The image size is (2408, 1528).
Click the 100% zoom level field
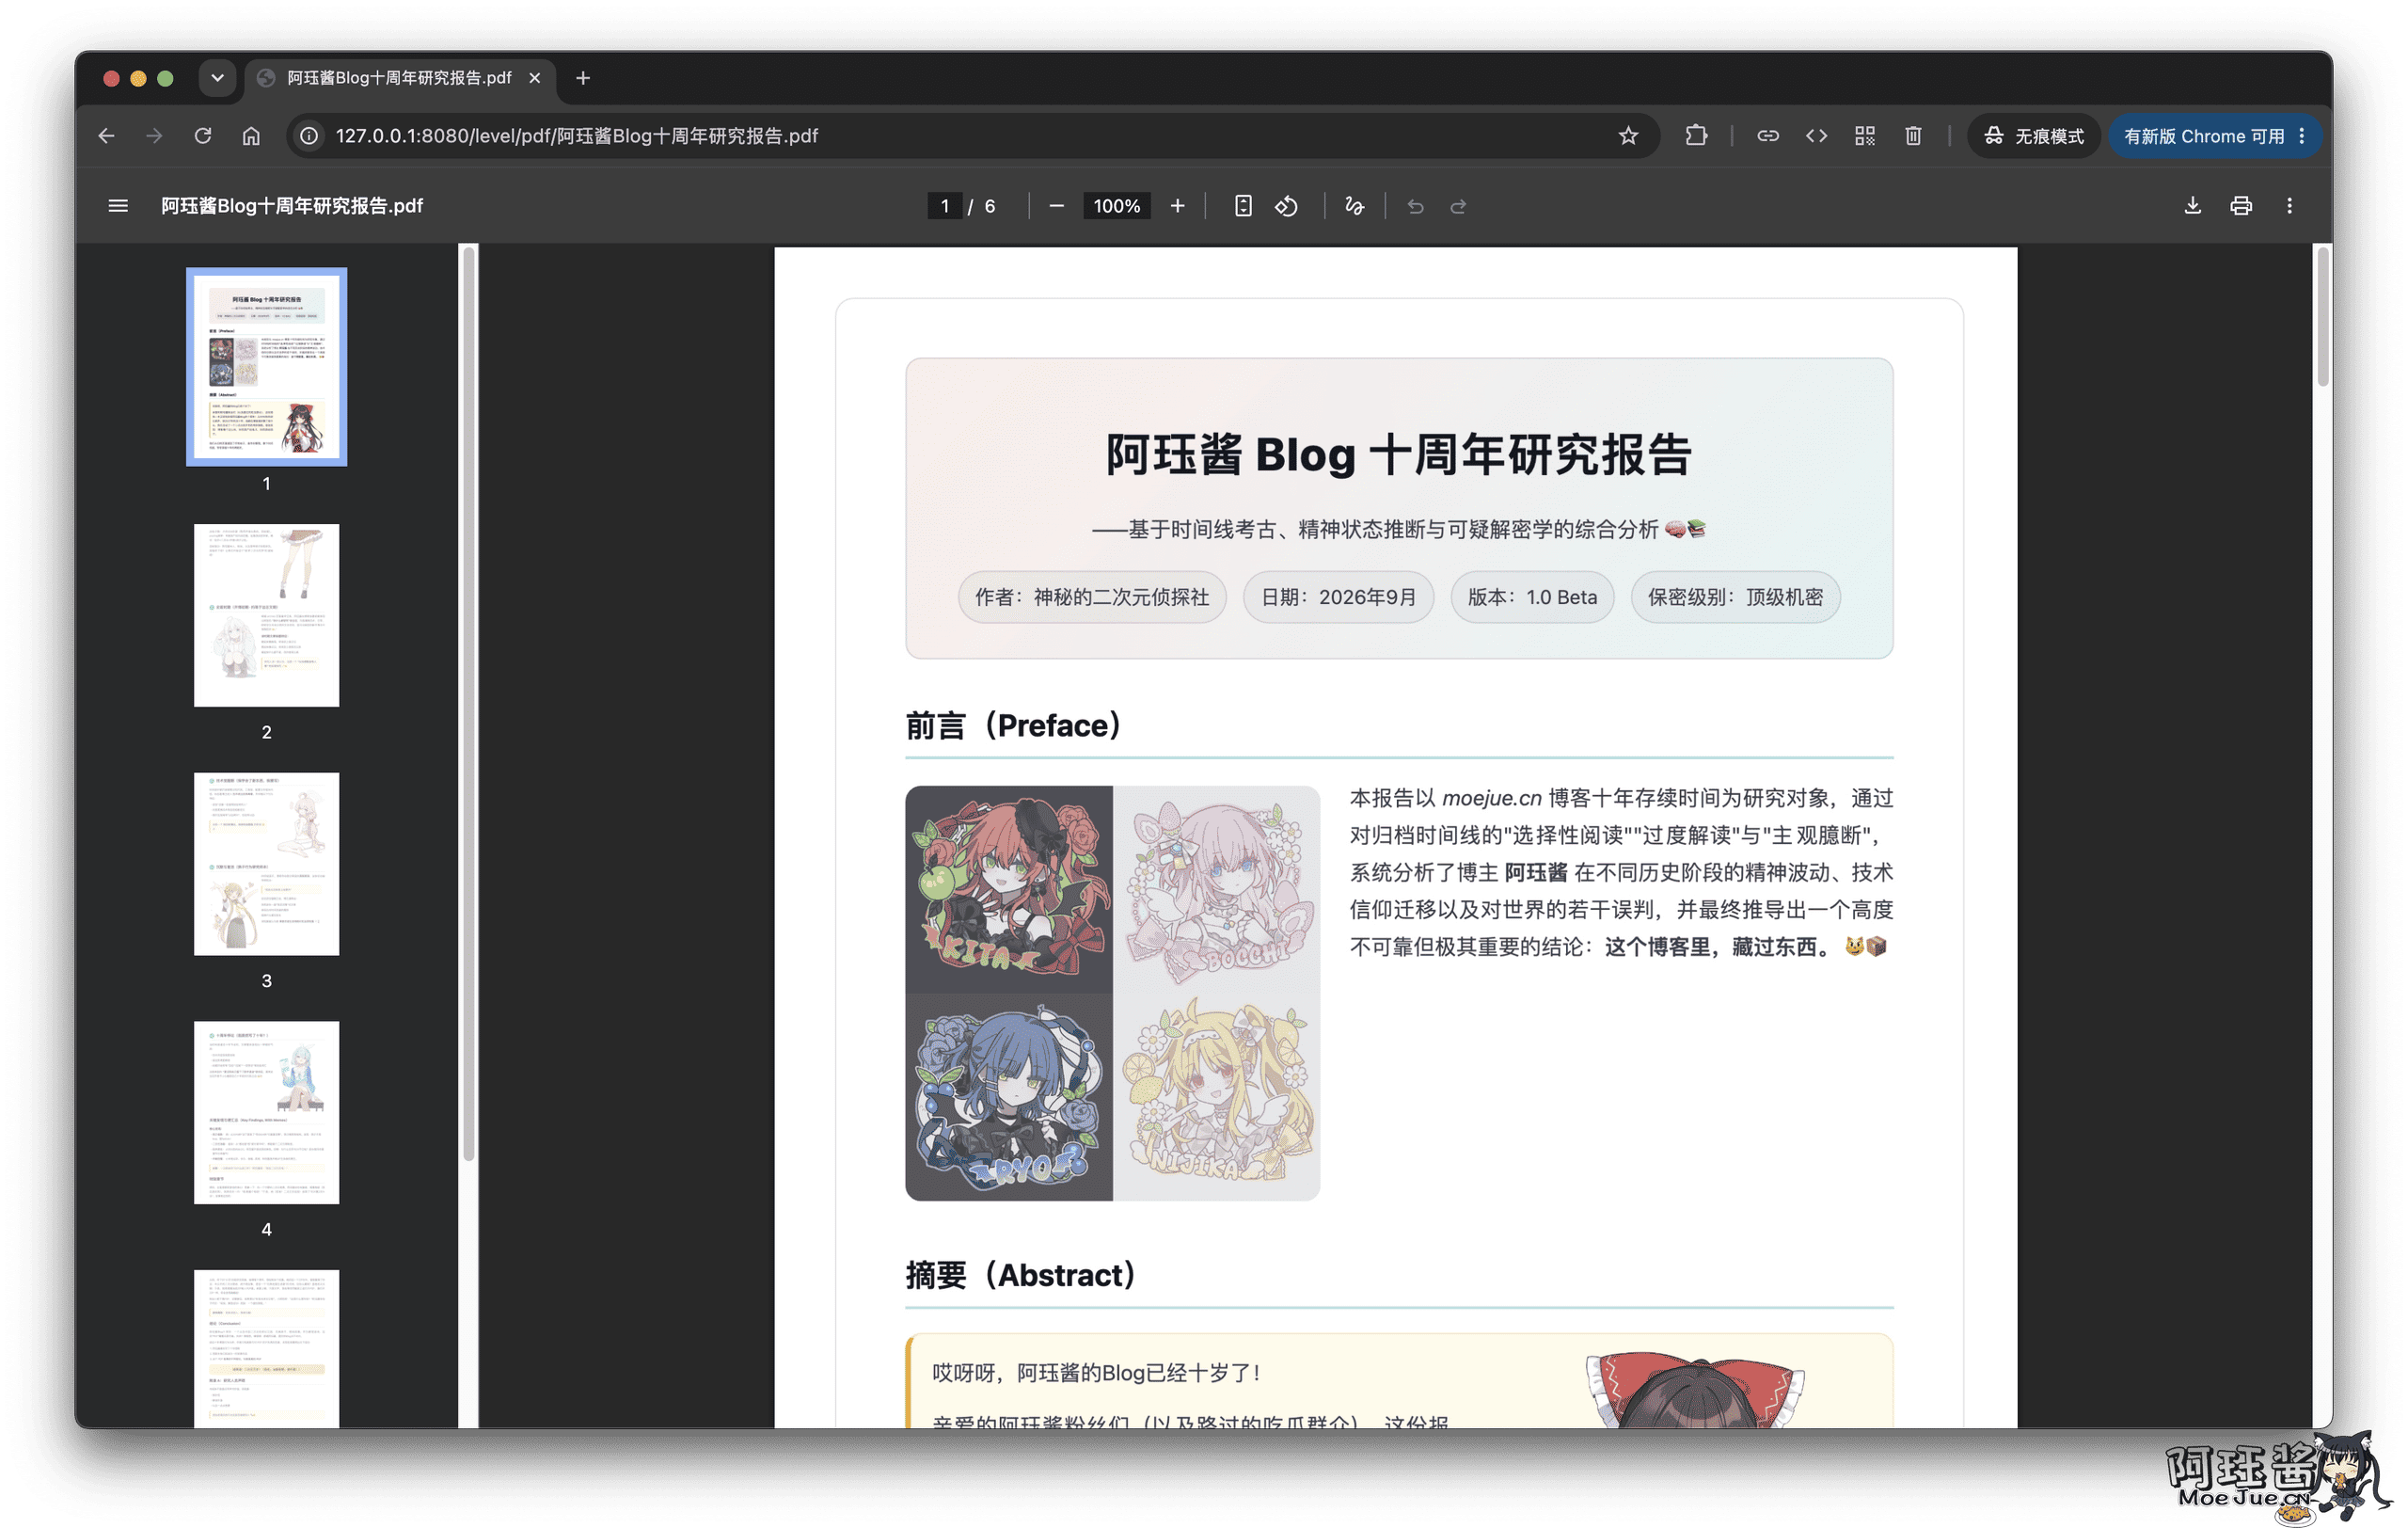click(1116, 206)
